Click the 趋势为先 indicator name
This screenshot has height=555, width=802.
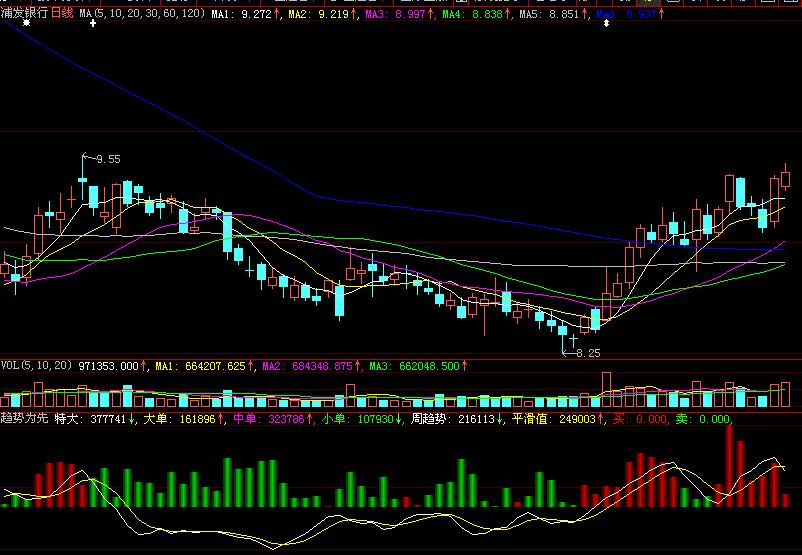point(25,420)
